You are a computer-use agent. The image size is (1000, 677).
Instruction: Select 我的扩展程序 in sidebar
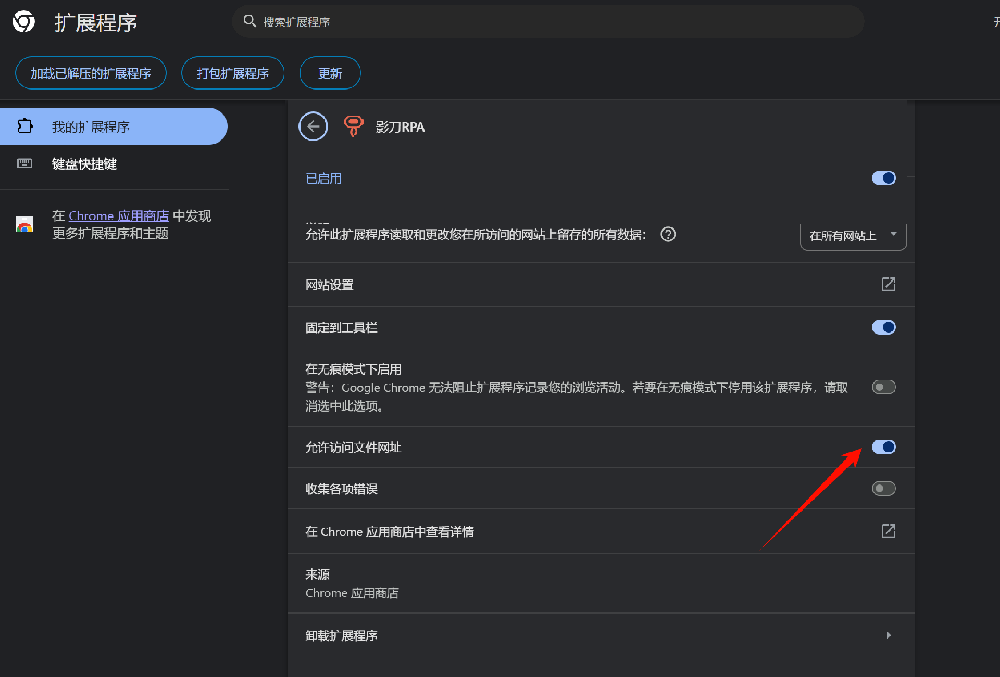coord(114,126)
